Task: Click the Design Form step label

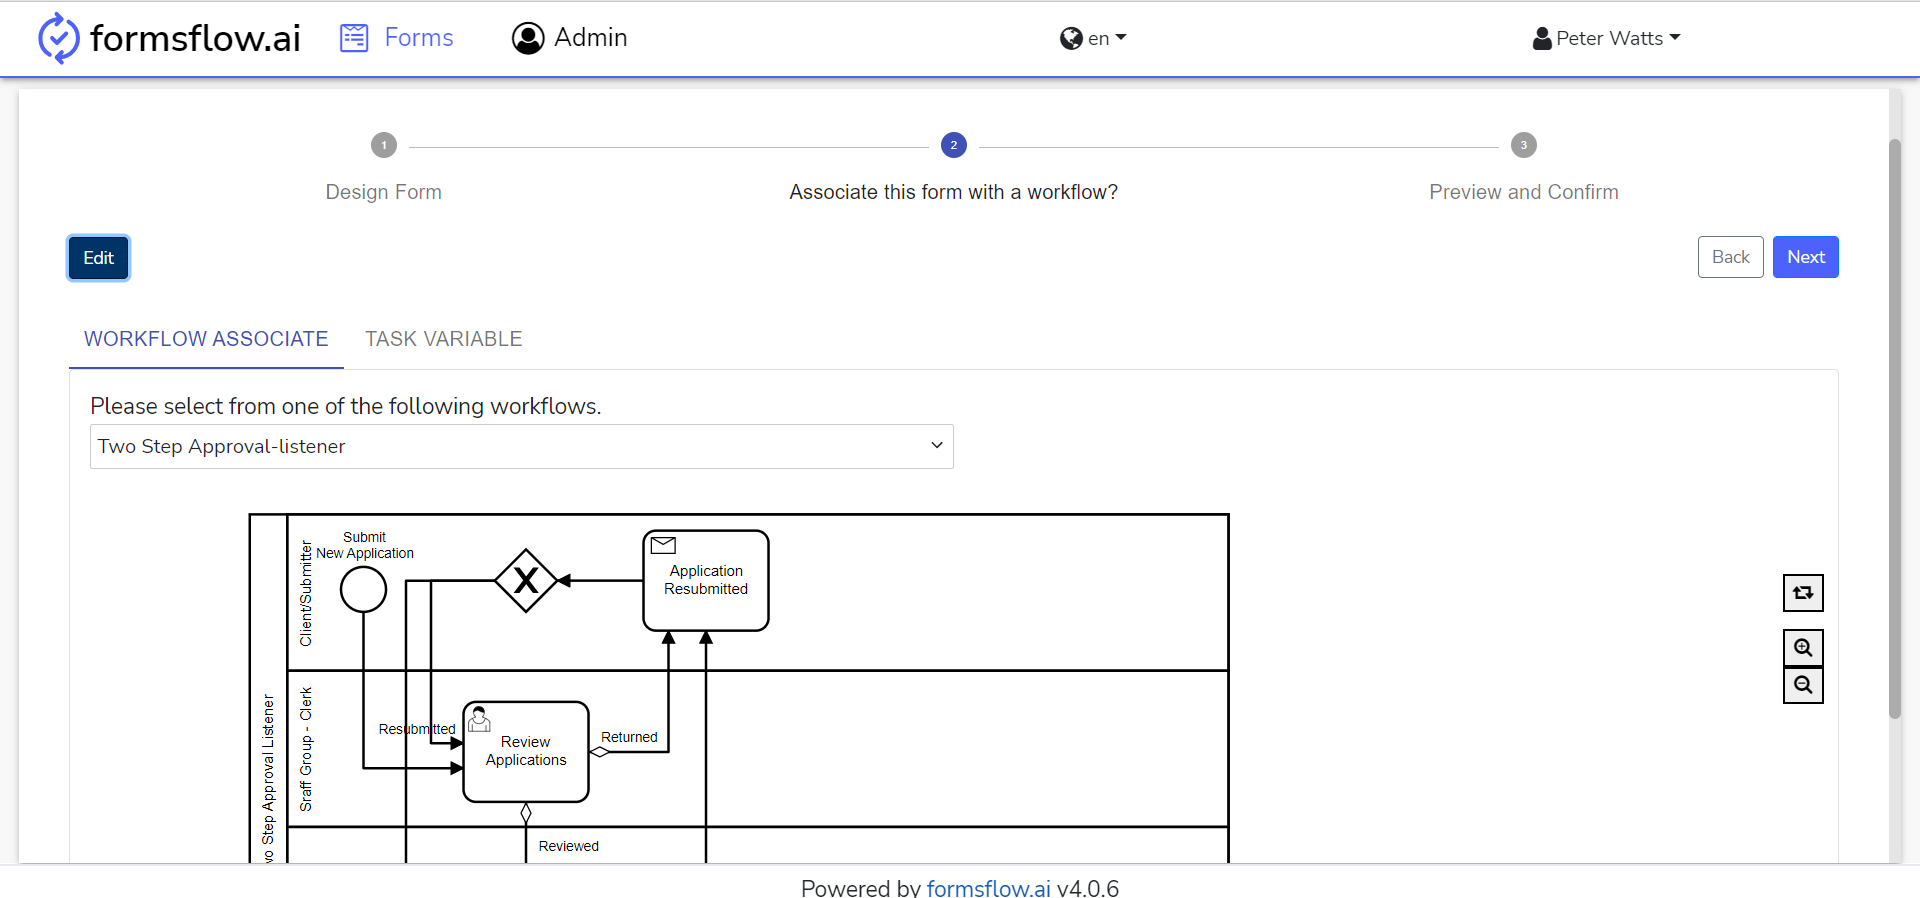Action: coord(384,192)
